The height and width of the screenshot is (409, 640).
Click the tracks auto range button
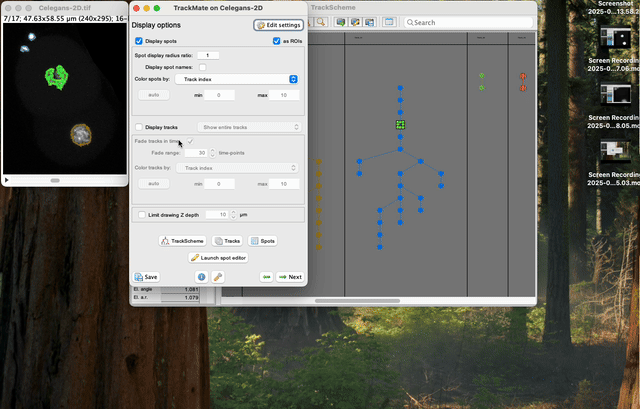tap(153, 184)
